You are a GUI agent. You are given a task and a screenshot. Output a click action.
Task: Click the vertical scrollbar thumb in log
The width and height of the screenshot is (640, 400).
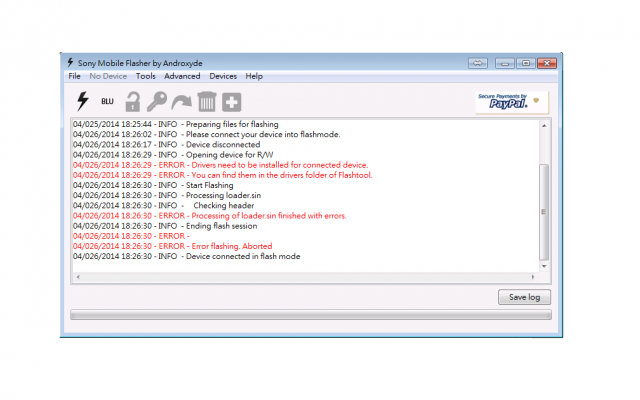544,212
